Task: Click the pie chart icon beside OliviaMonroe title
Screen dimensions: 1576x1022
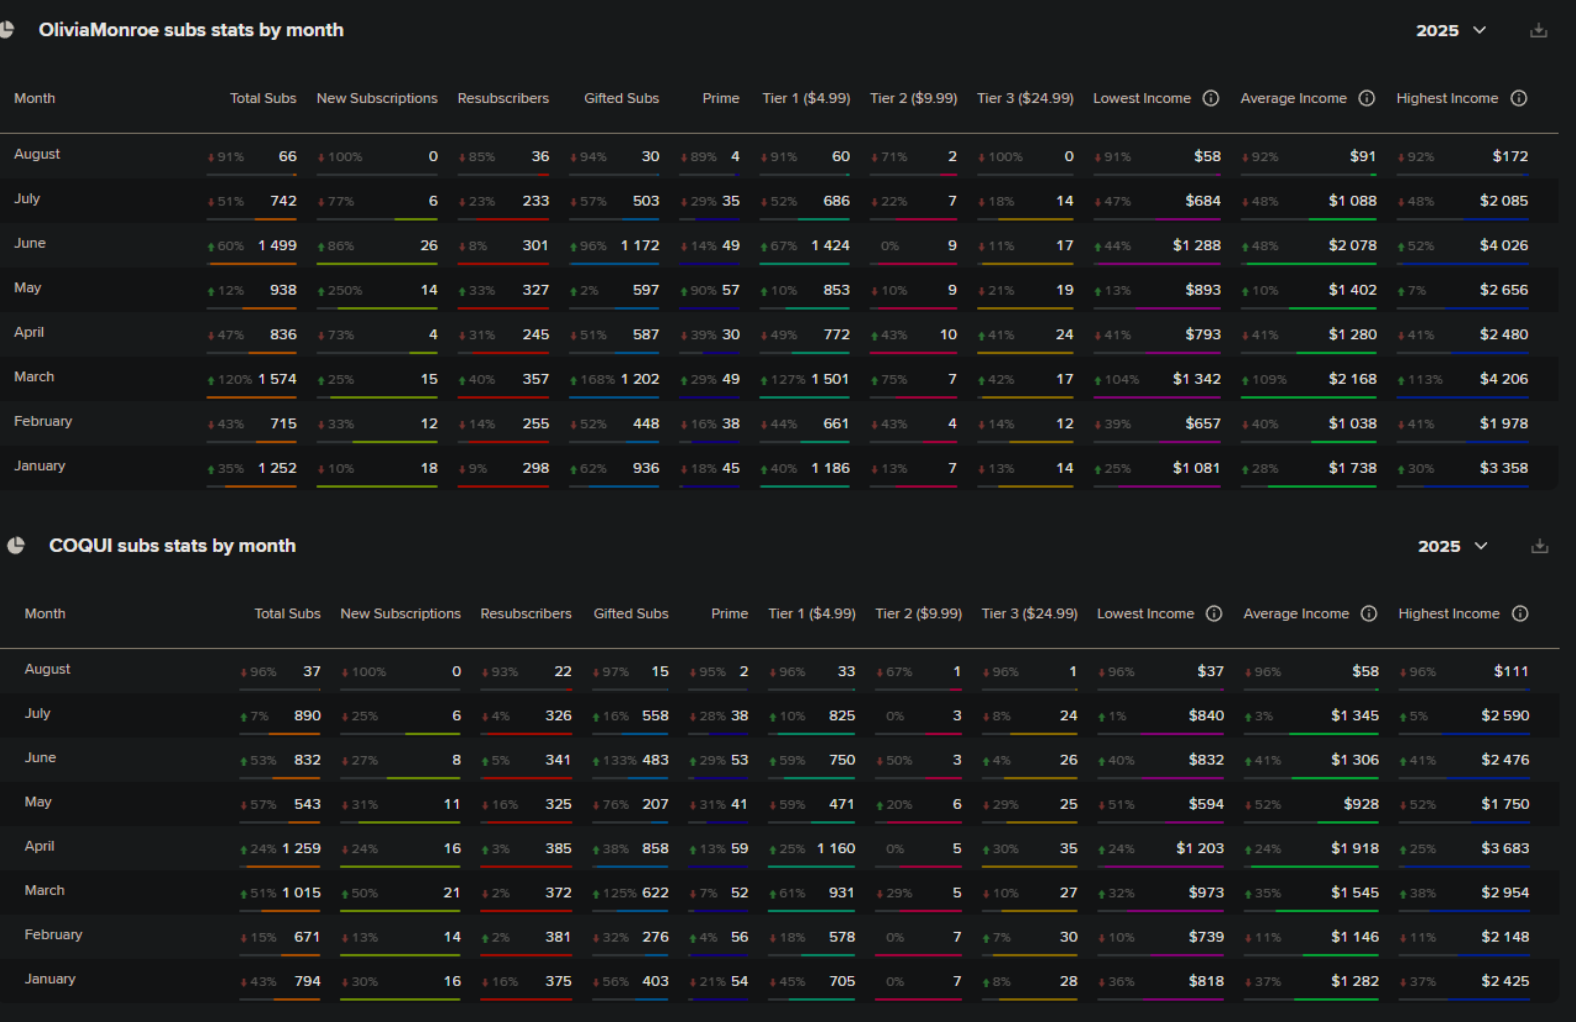Action: [x=6, y=30]
